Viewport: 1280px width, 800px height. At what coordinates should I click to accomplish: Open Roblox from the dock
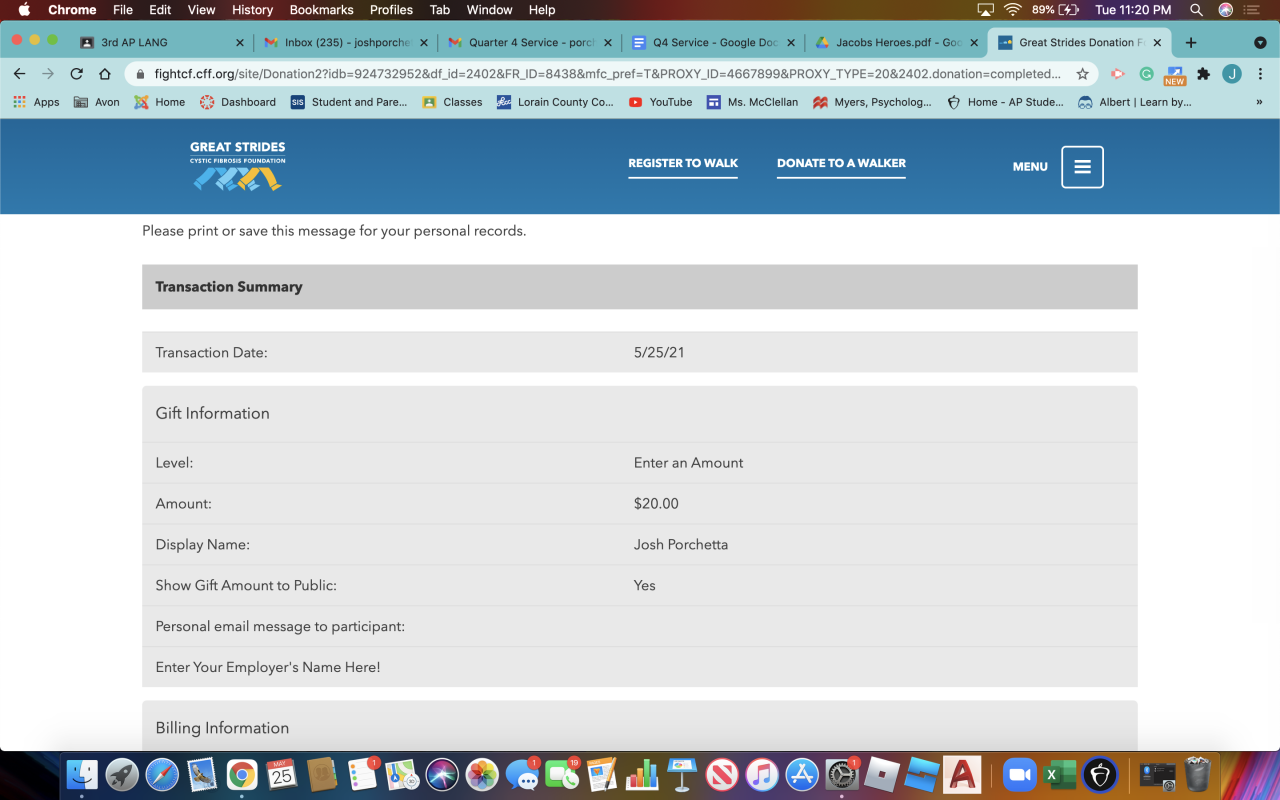(x=882, y=774)
